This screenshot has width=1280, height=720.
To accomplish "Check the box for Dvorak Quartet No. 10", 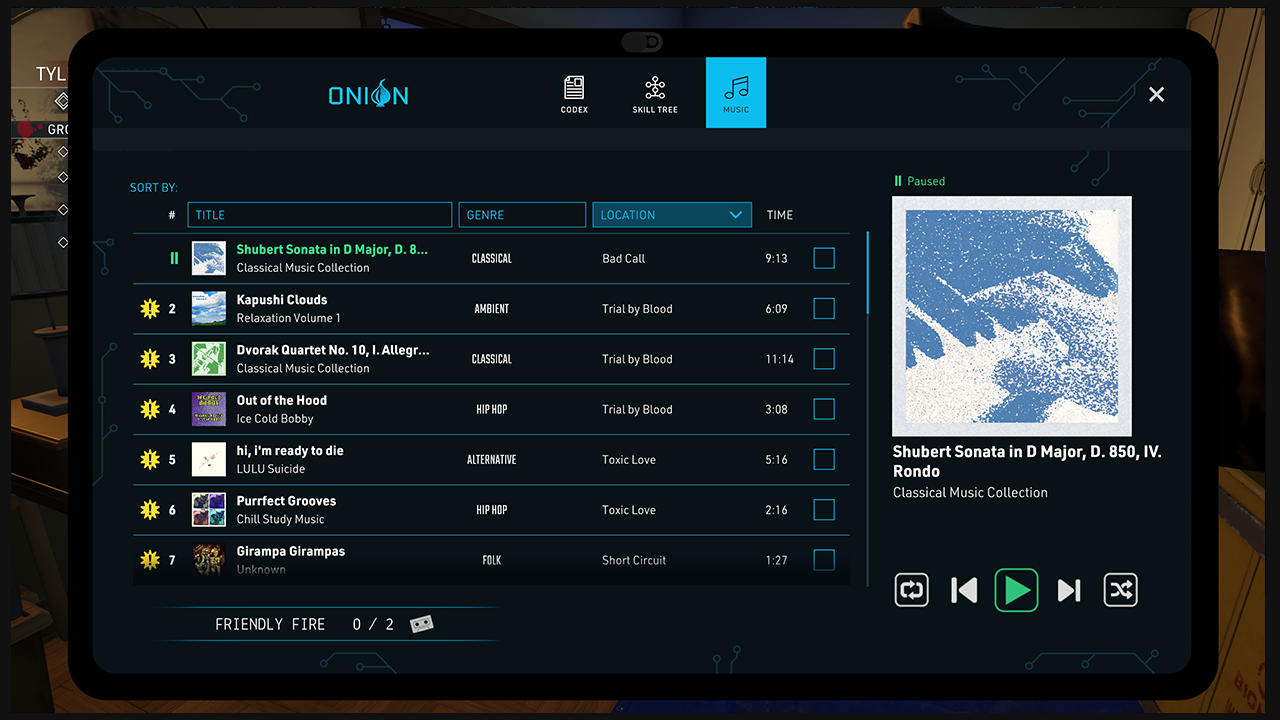I will click(824, 359).
